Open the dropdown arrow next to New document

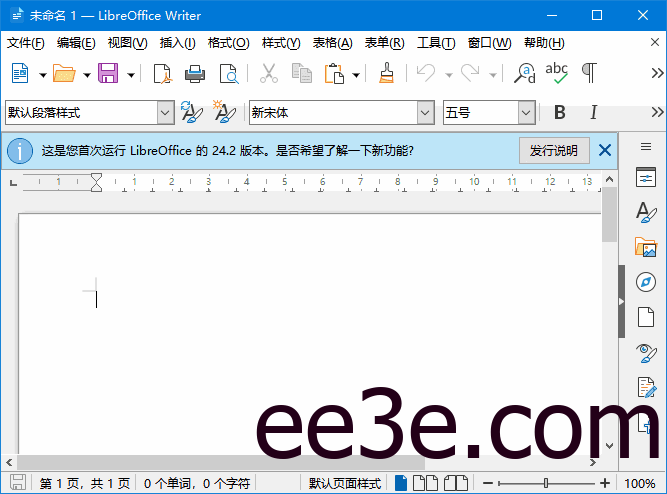(x=43, y=75)
